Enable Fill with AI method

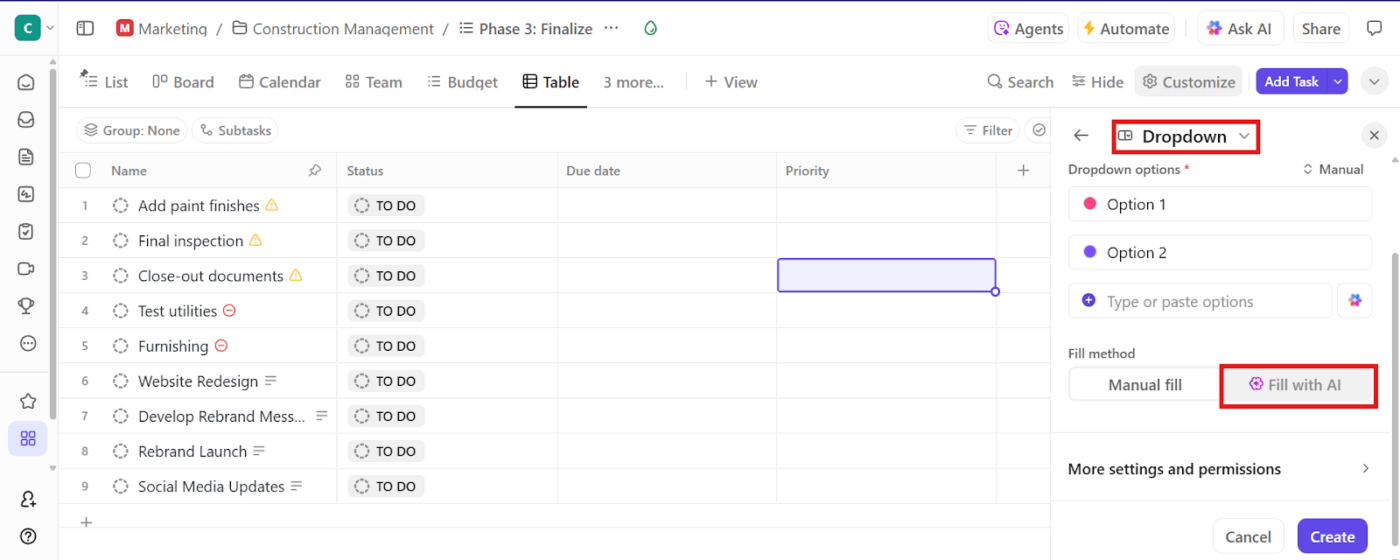pyautogui.click(x=1297, y=385)
